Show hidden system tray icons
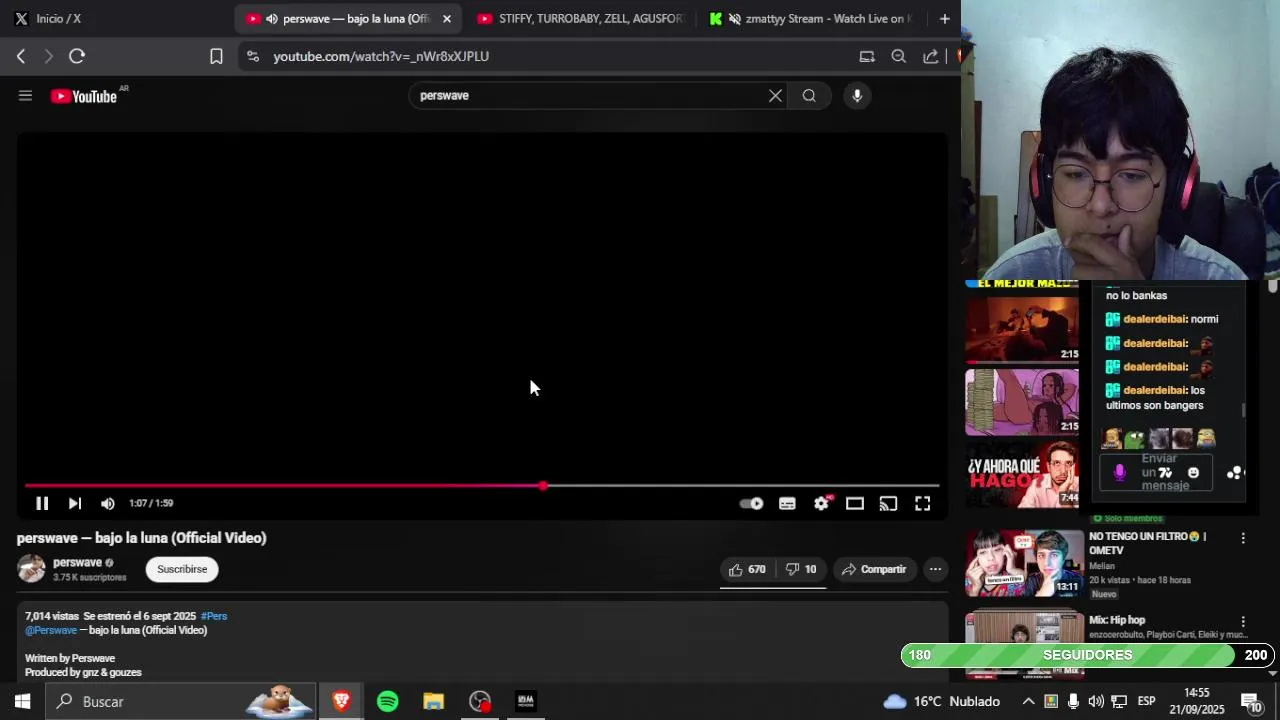 tap(1028, 701)
